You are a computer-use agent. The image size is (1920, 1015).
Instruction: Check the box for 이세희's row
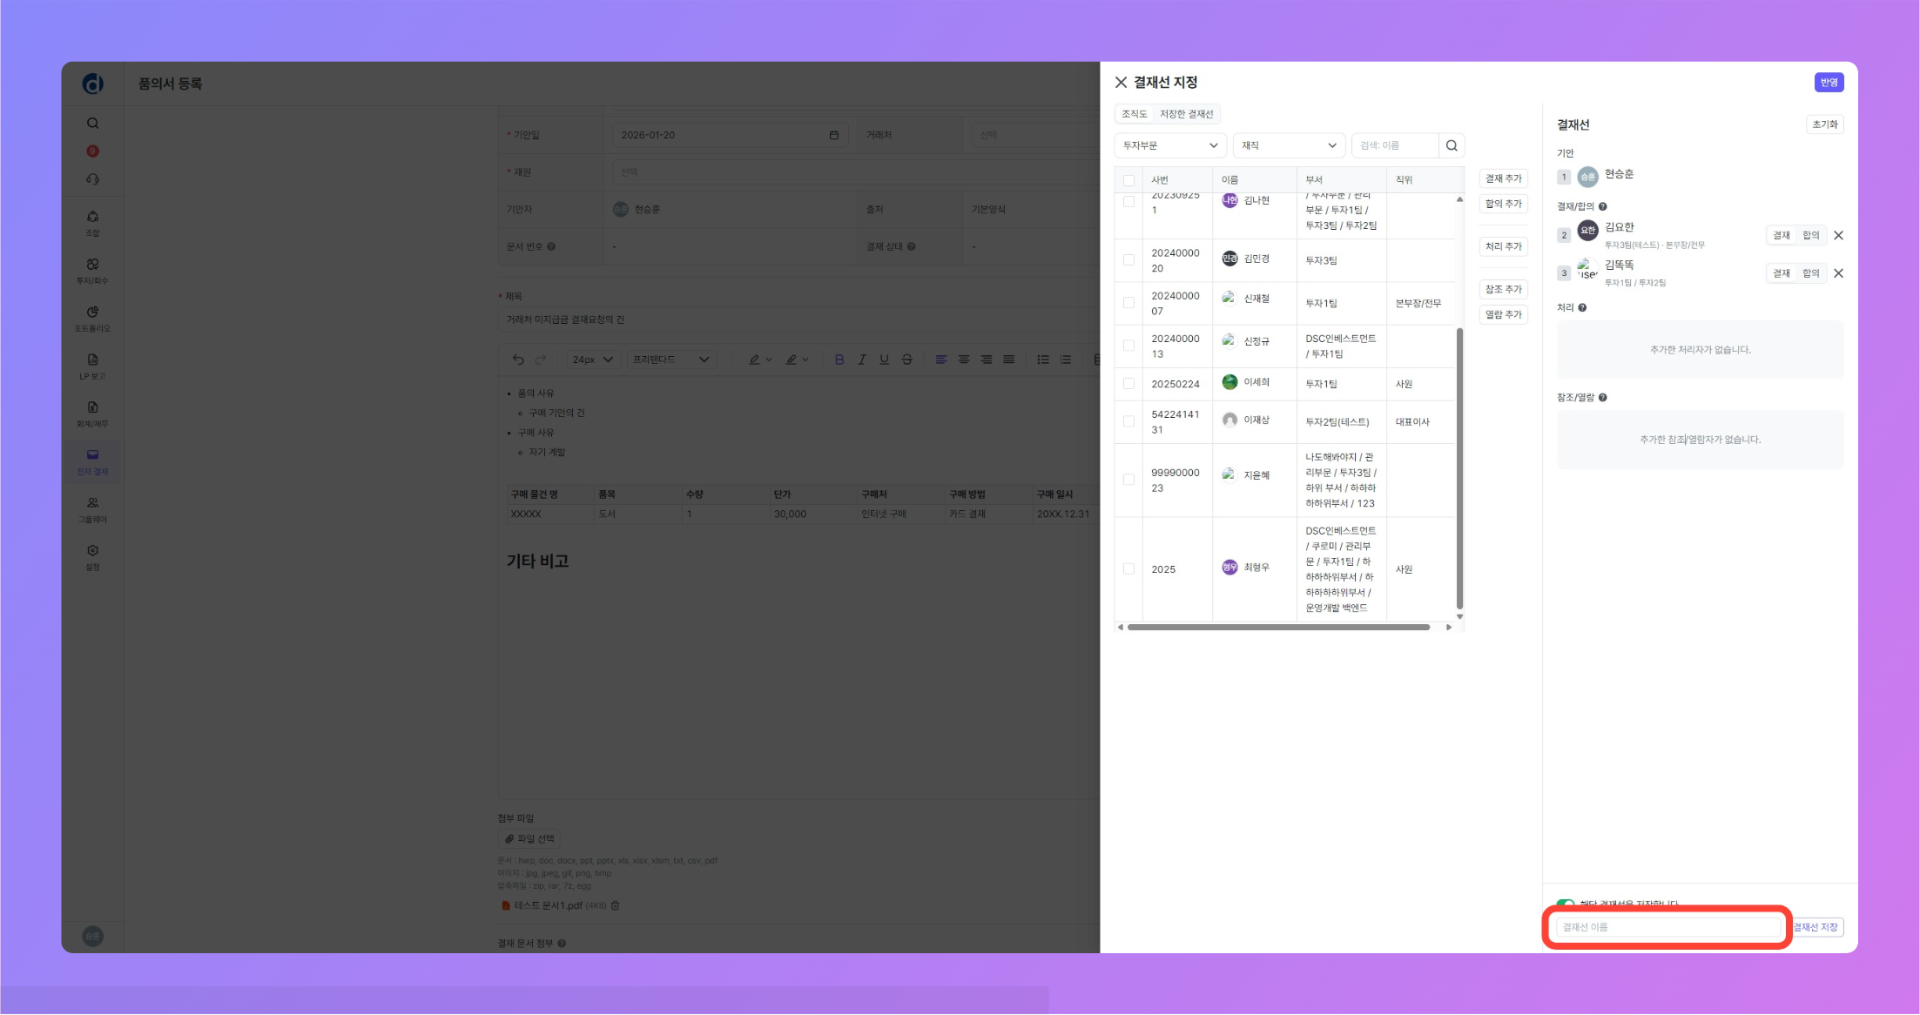coord(1129,384)
